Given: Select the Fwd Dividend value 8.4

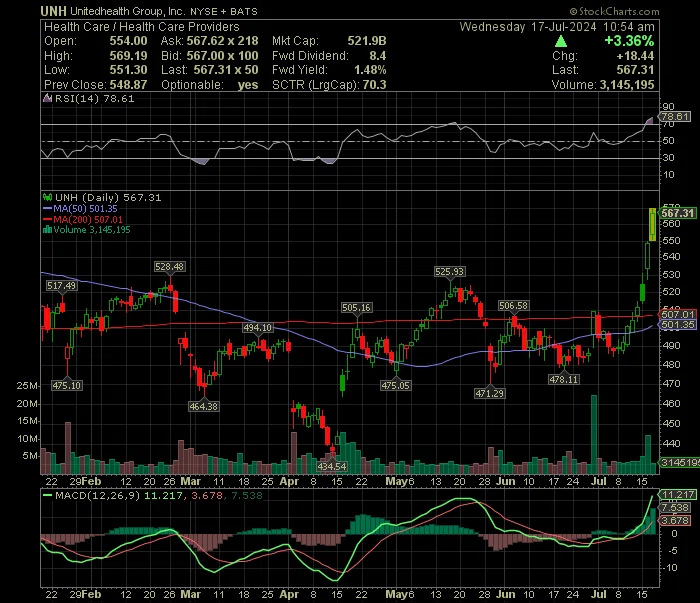Looking at the screenshot, I should [x=378, y=56].
